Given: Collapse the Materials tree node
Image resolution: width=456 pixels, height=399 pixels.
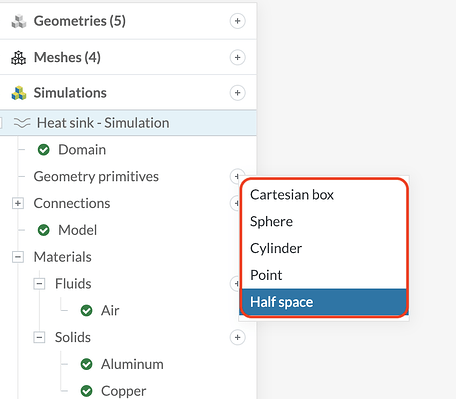Looking at the screenshot, I should 18,257.
